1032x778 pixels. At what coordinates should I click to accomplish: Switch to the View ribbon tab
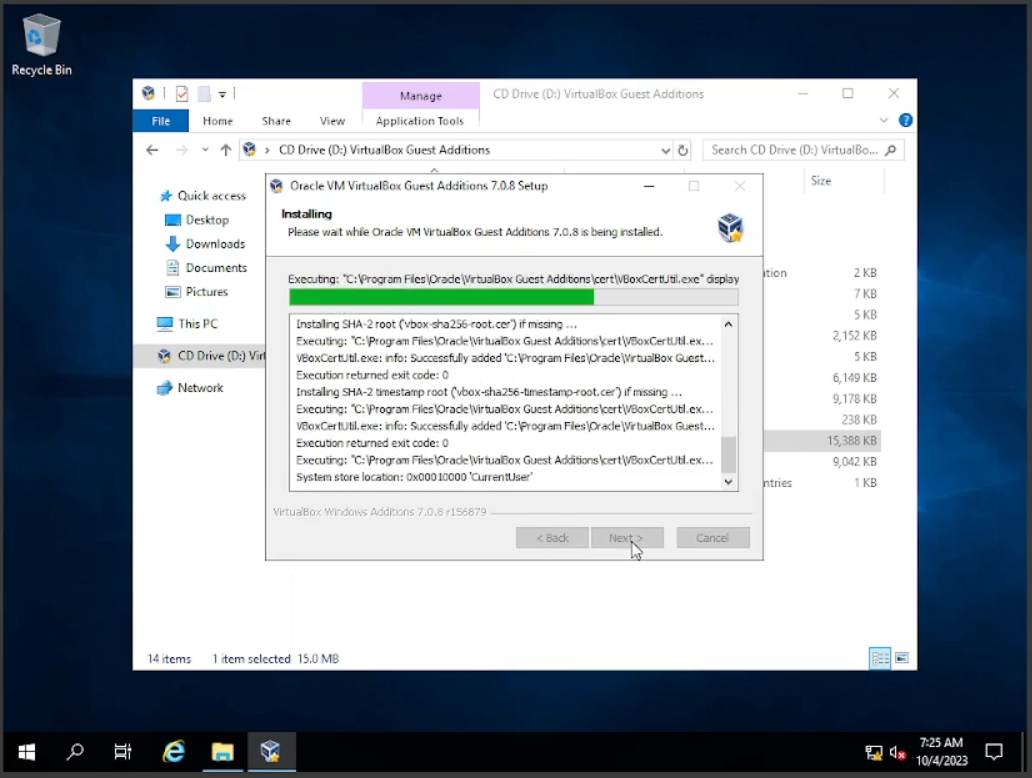332,121
